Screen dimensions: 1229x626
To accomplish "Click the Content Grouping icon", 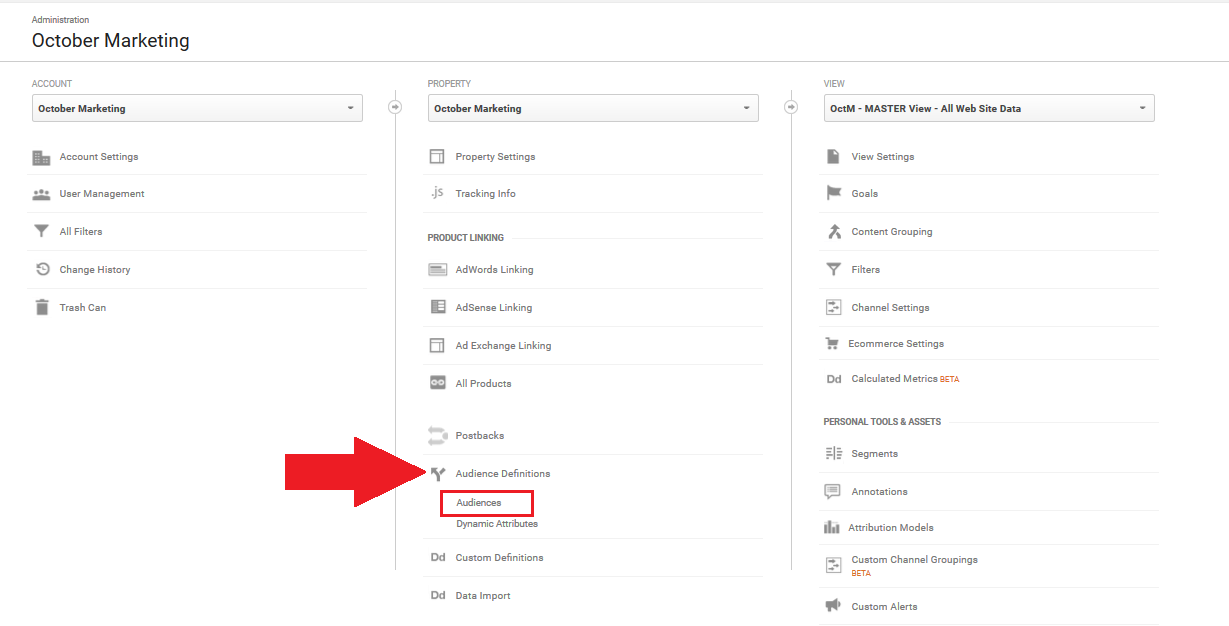I will [834, 231].
